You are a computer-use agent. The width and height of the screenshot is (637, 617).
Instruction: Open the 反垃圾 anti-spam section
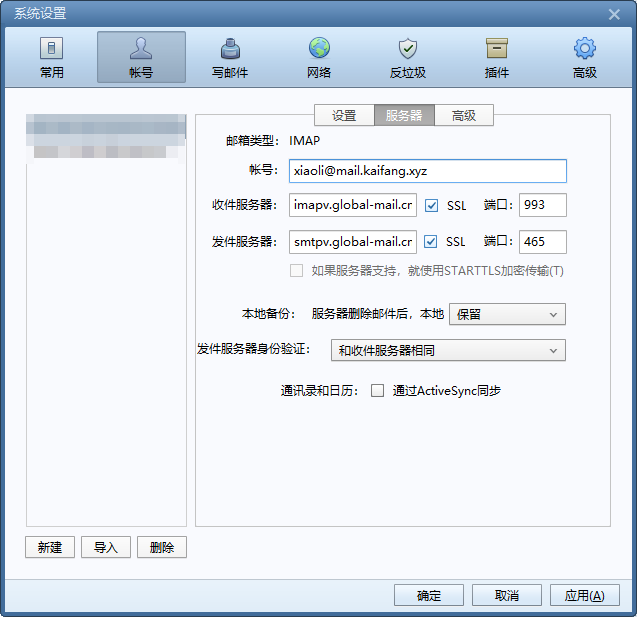[407, 57]
